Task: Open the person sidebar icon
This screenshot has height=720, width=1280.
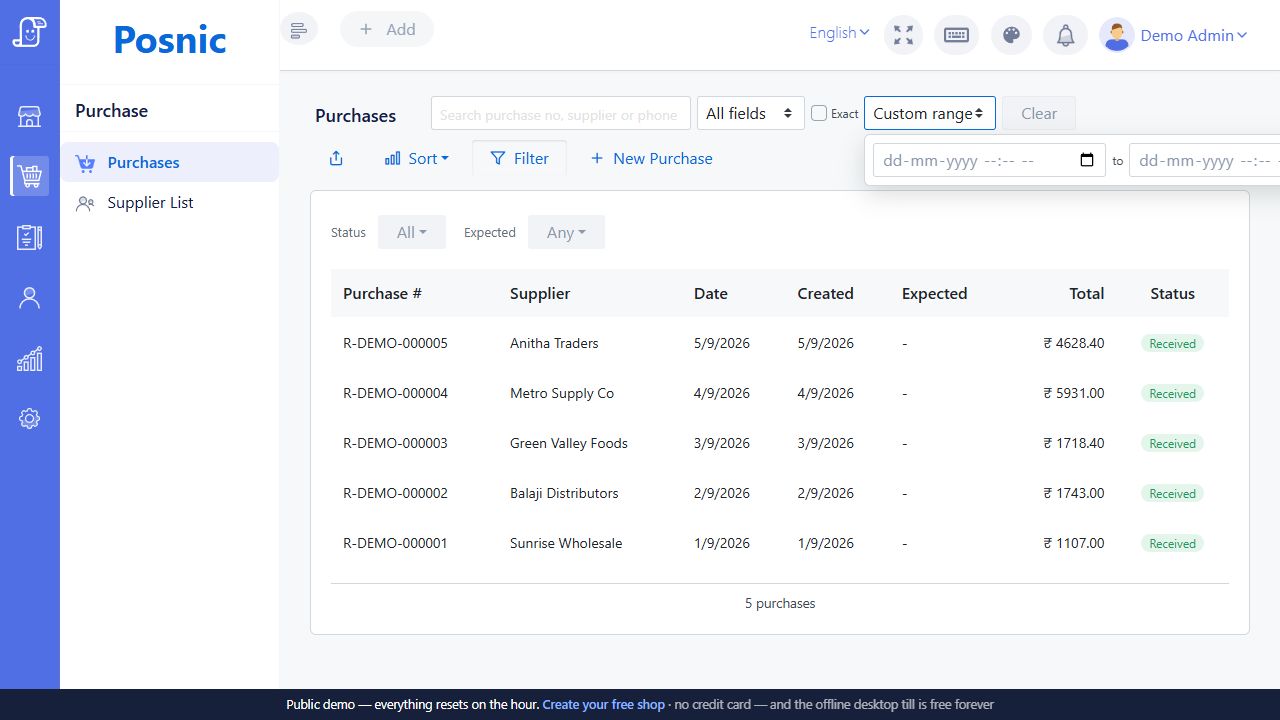Action: point(30,298)
